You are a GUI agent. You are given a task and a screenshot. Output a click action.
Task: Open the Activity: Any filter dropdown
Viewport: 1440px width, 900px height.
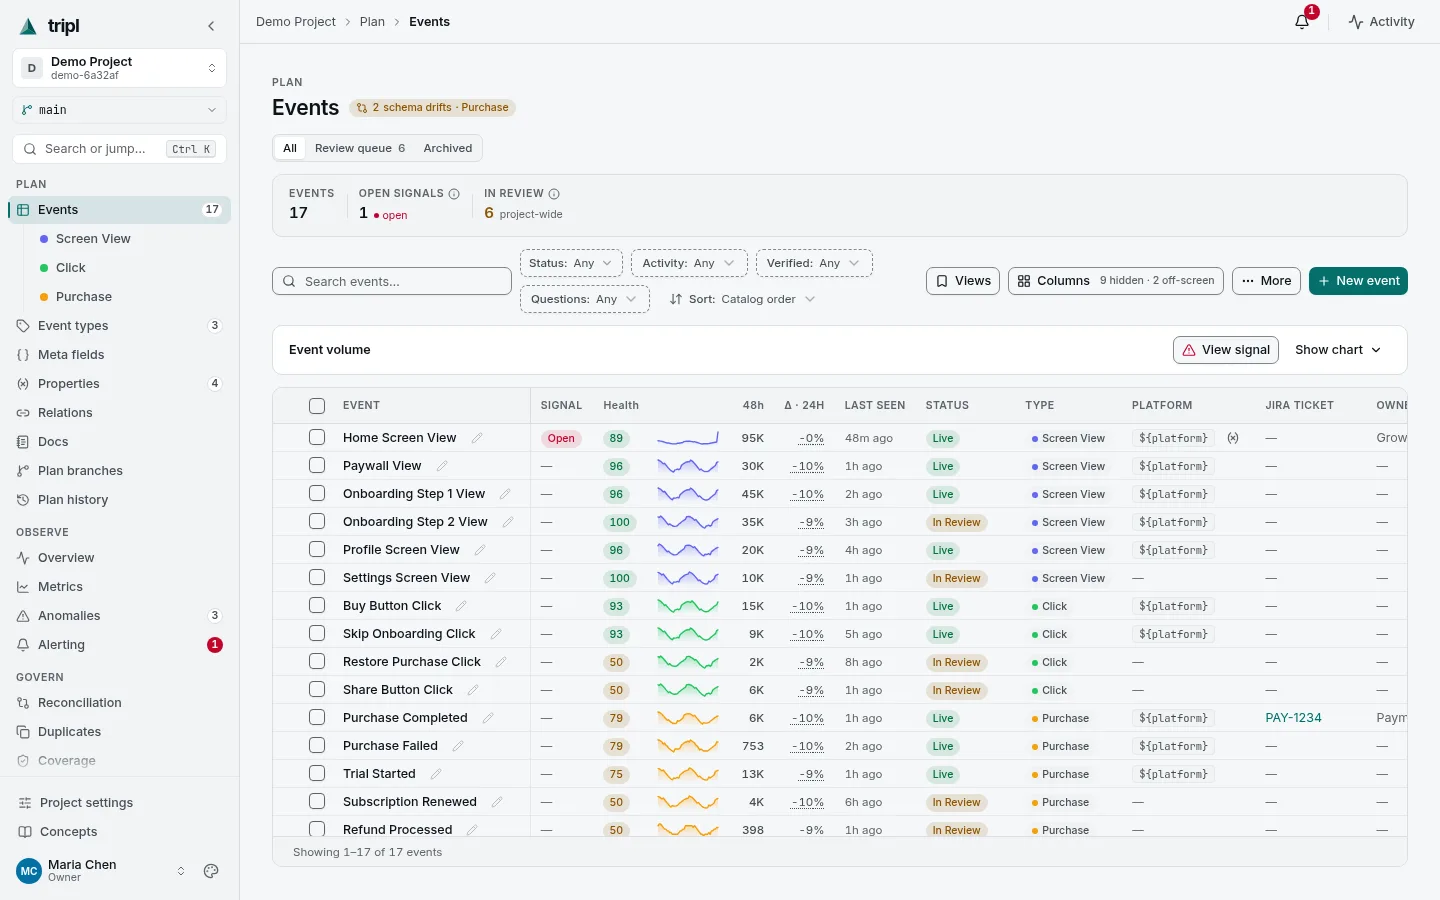[689, 263]
